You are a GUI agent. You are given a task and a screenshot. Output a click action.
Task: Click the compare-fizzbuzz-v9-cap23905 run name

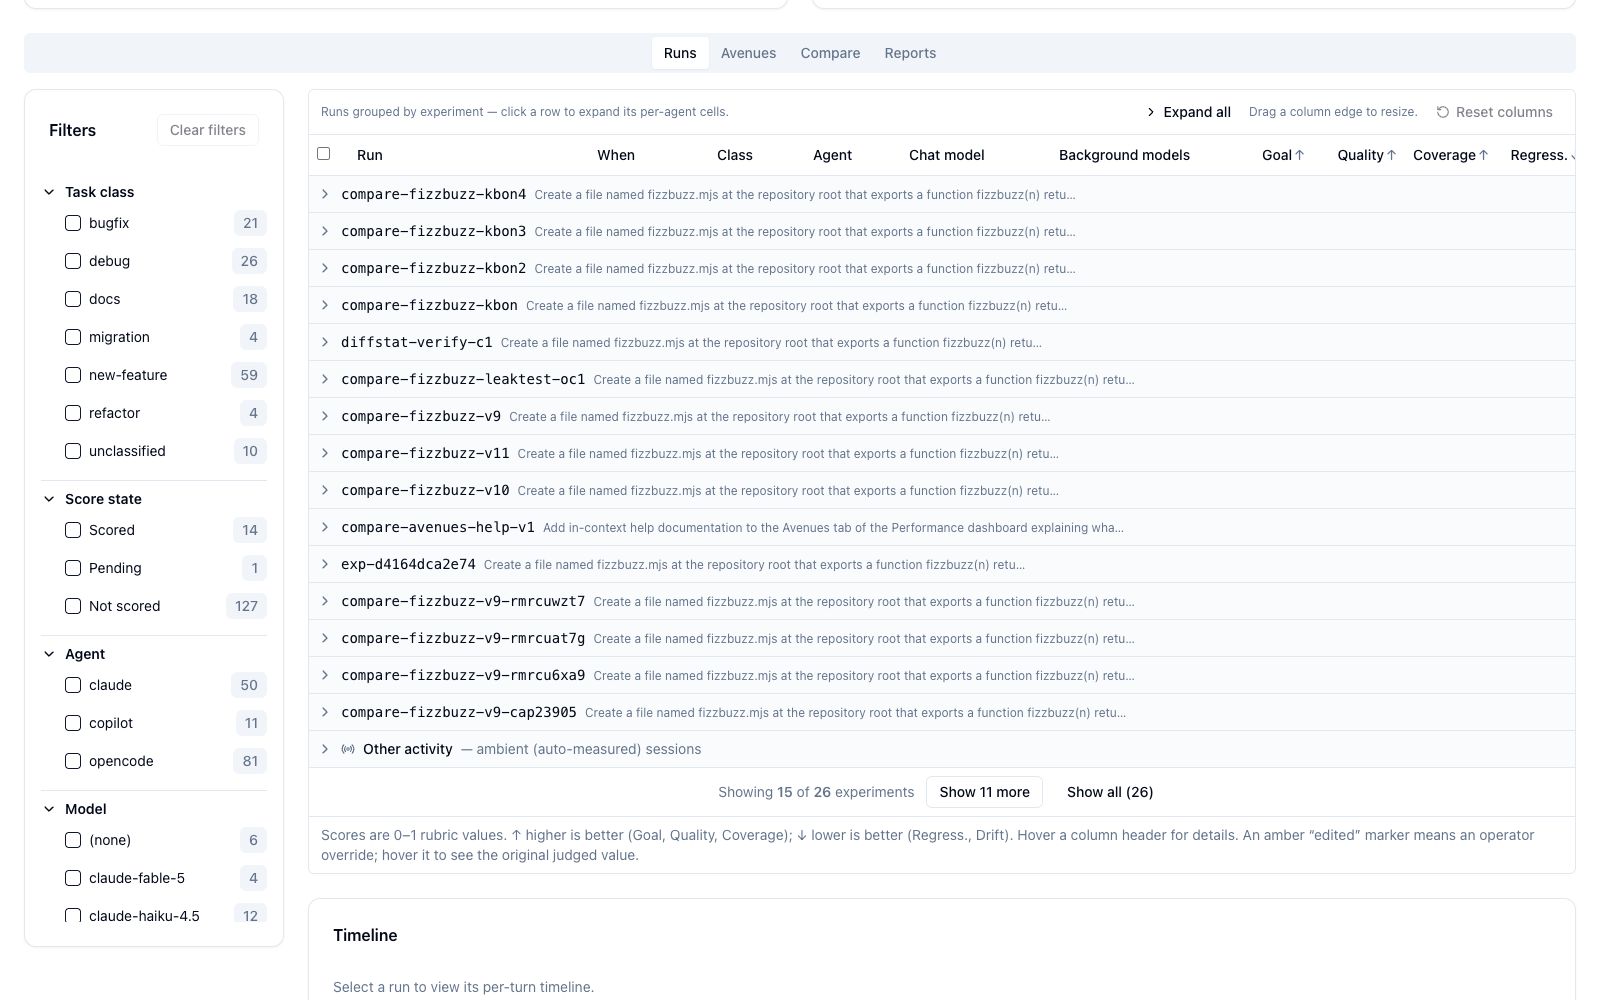pyautogui.click(x=459, y=712)
